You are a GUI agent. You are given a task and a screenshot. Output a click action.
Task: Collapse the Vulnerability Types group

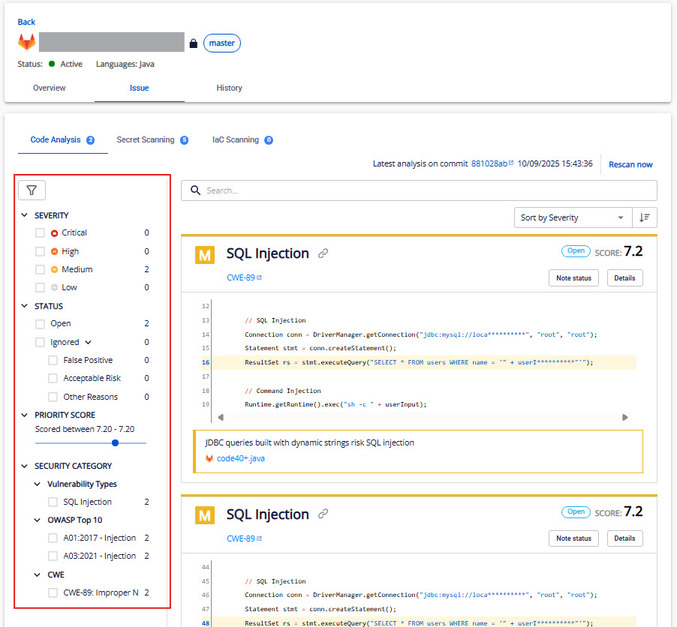tap(38, 484)
